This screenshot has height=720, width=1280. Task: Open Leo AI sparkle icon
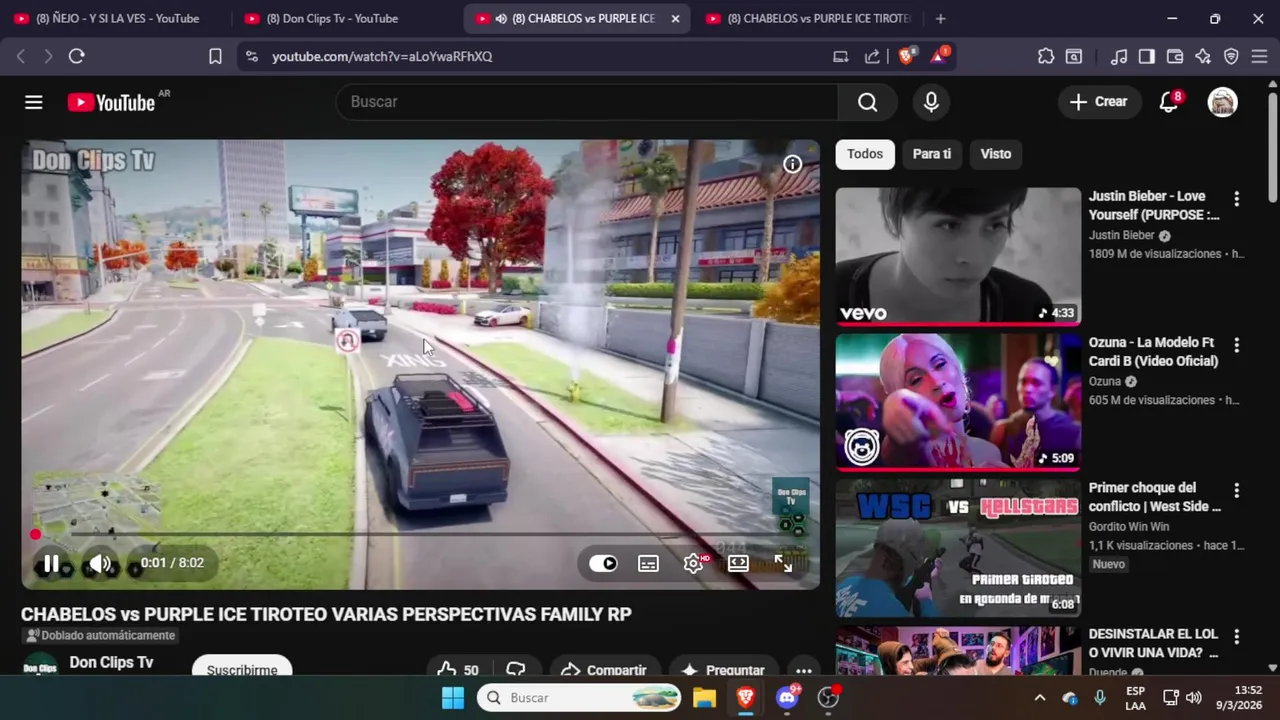[x=1203, y=57]
